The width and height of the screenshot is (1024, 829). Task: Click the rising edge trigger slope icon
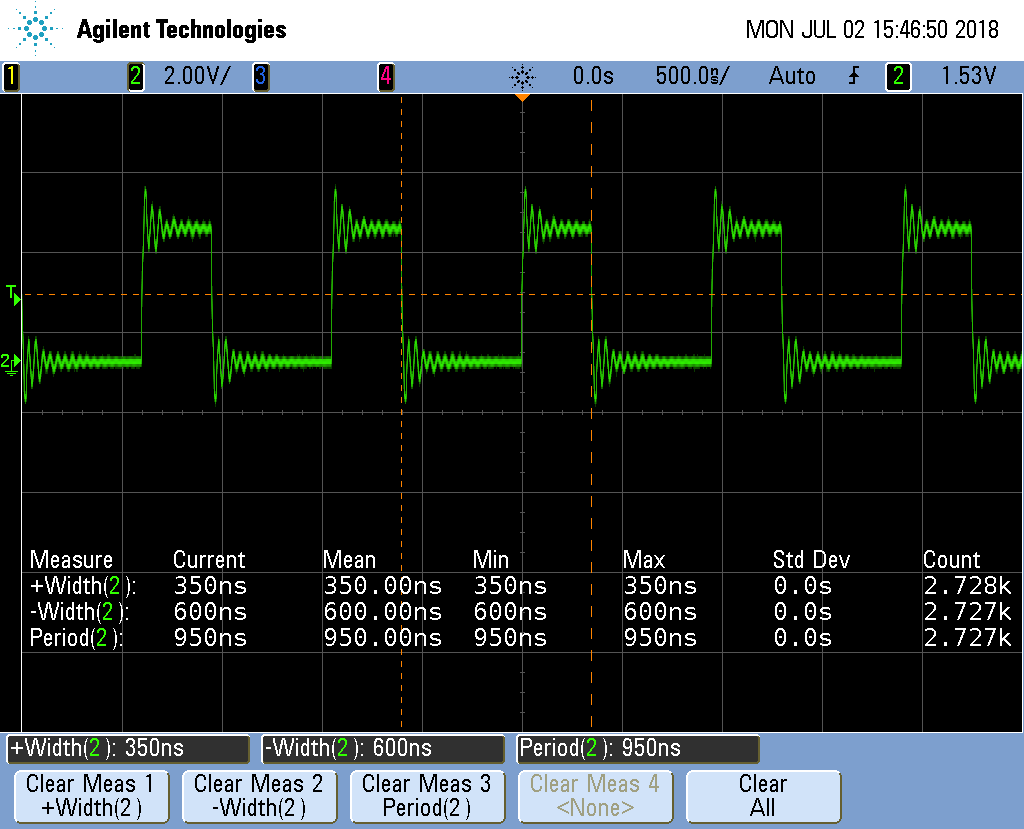point(853,76)
